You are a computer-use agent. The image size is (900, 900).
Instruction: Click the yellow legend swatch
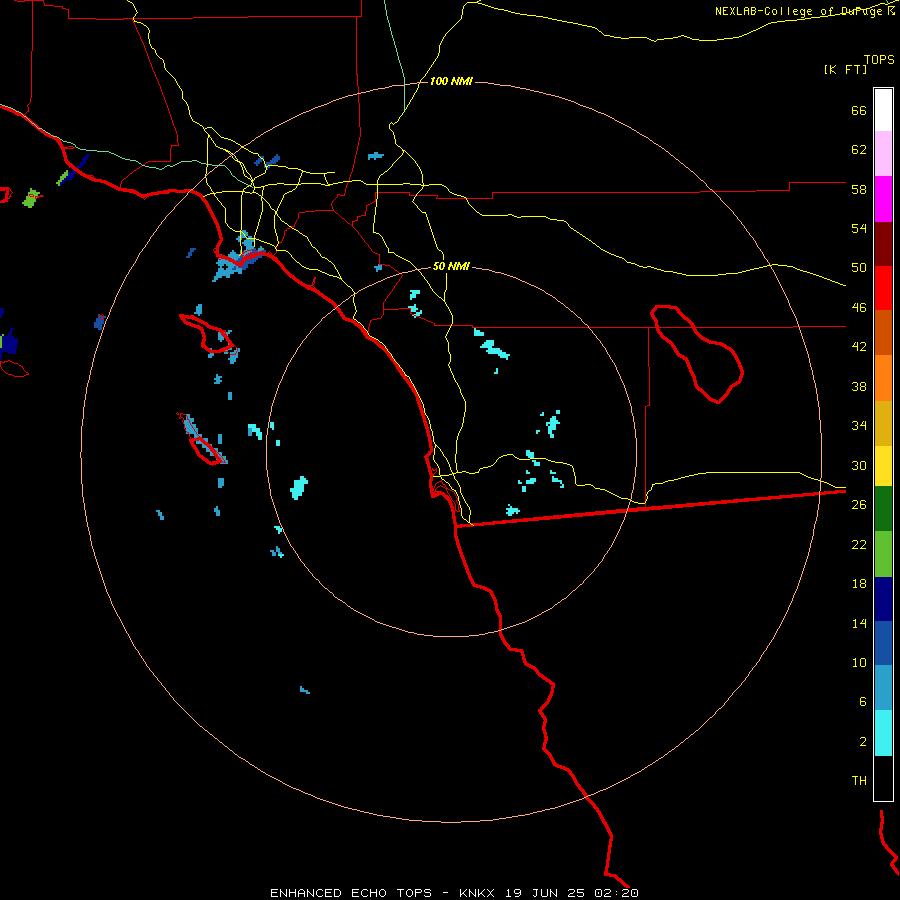883,466
